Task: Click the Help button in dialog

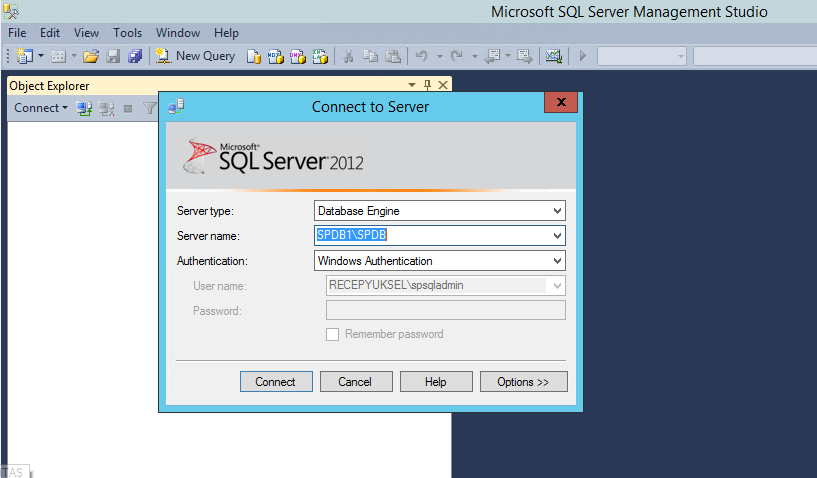Action: click(x=436, y=382)
